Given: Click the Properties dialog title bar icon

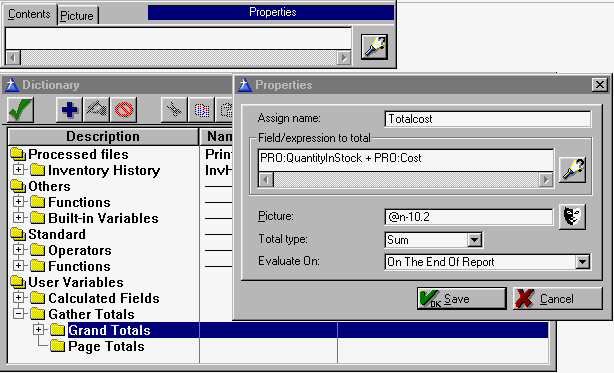Looking at the screenshot, I should point(245,85).
